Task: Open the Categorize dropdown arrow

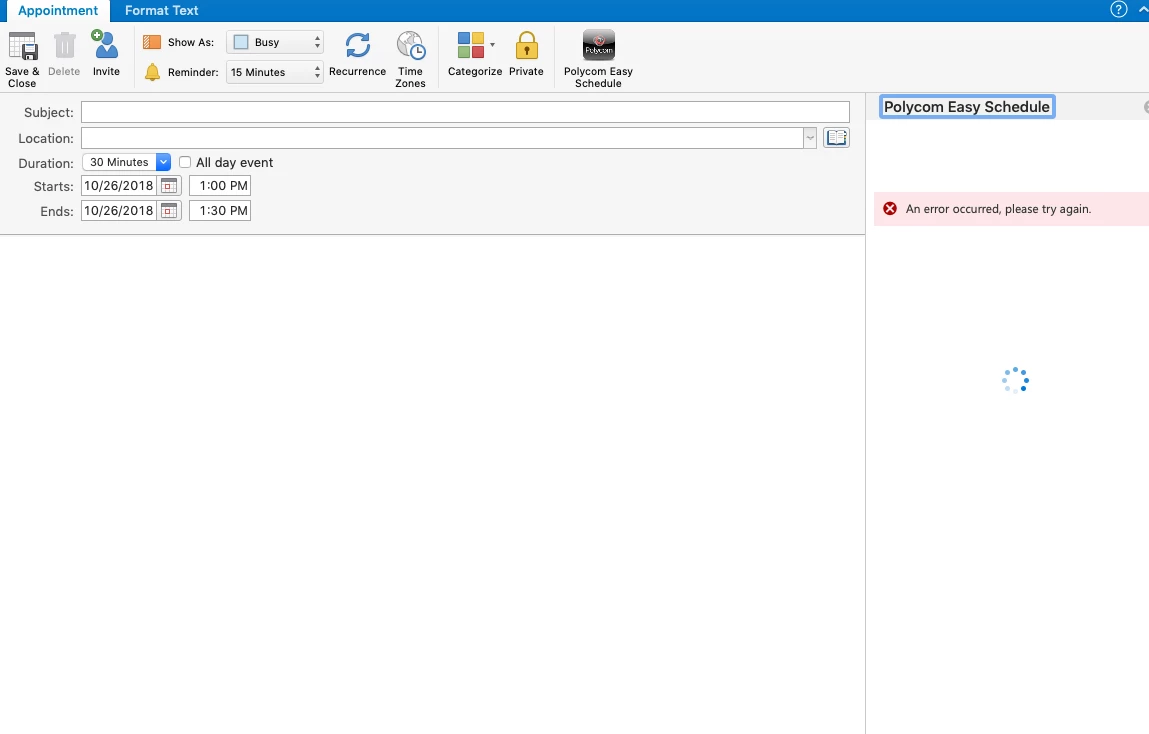Action: point(492,45)
